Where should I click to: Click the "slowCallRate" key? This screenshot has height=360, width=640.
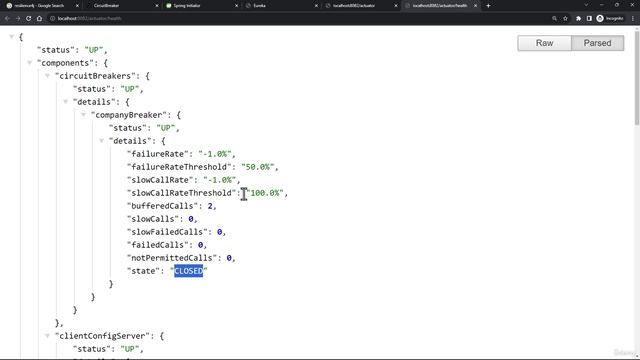[x=162, y=180]
